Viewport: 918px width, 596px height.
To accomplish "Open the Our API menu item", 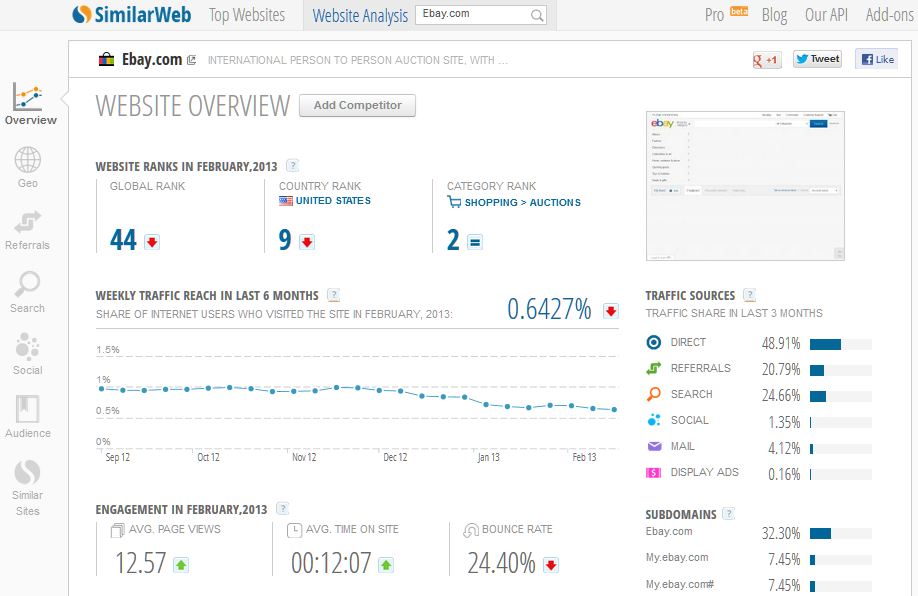I will pos(826,15).
